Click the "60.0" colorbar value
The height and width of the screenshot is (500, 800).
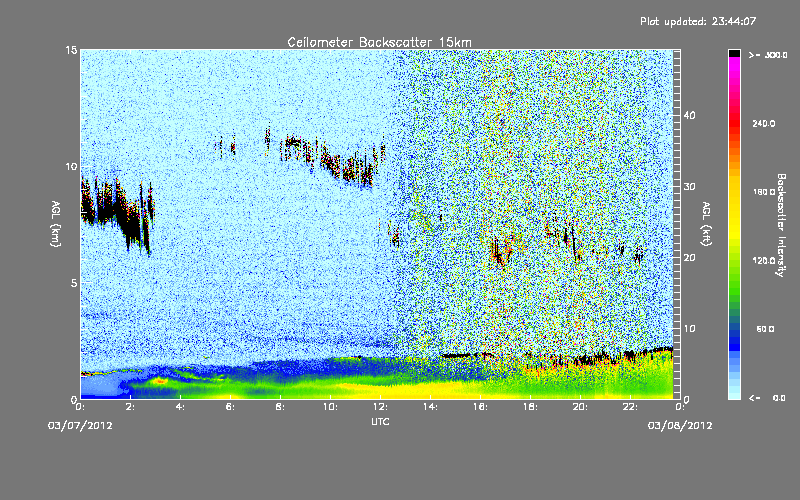pos(765,329)
